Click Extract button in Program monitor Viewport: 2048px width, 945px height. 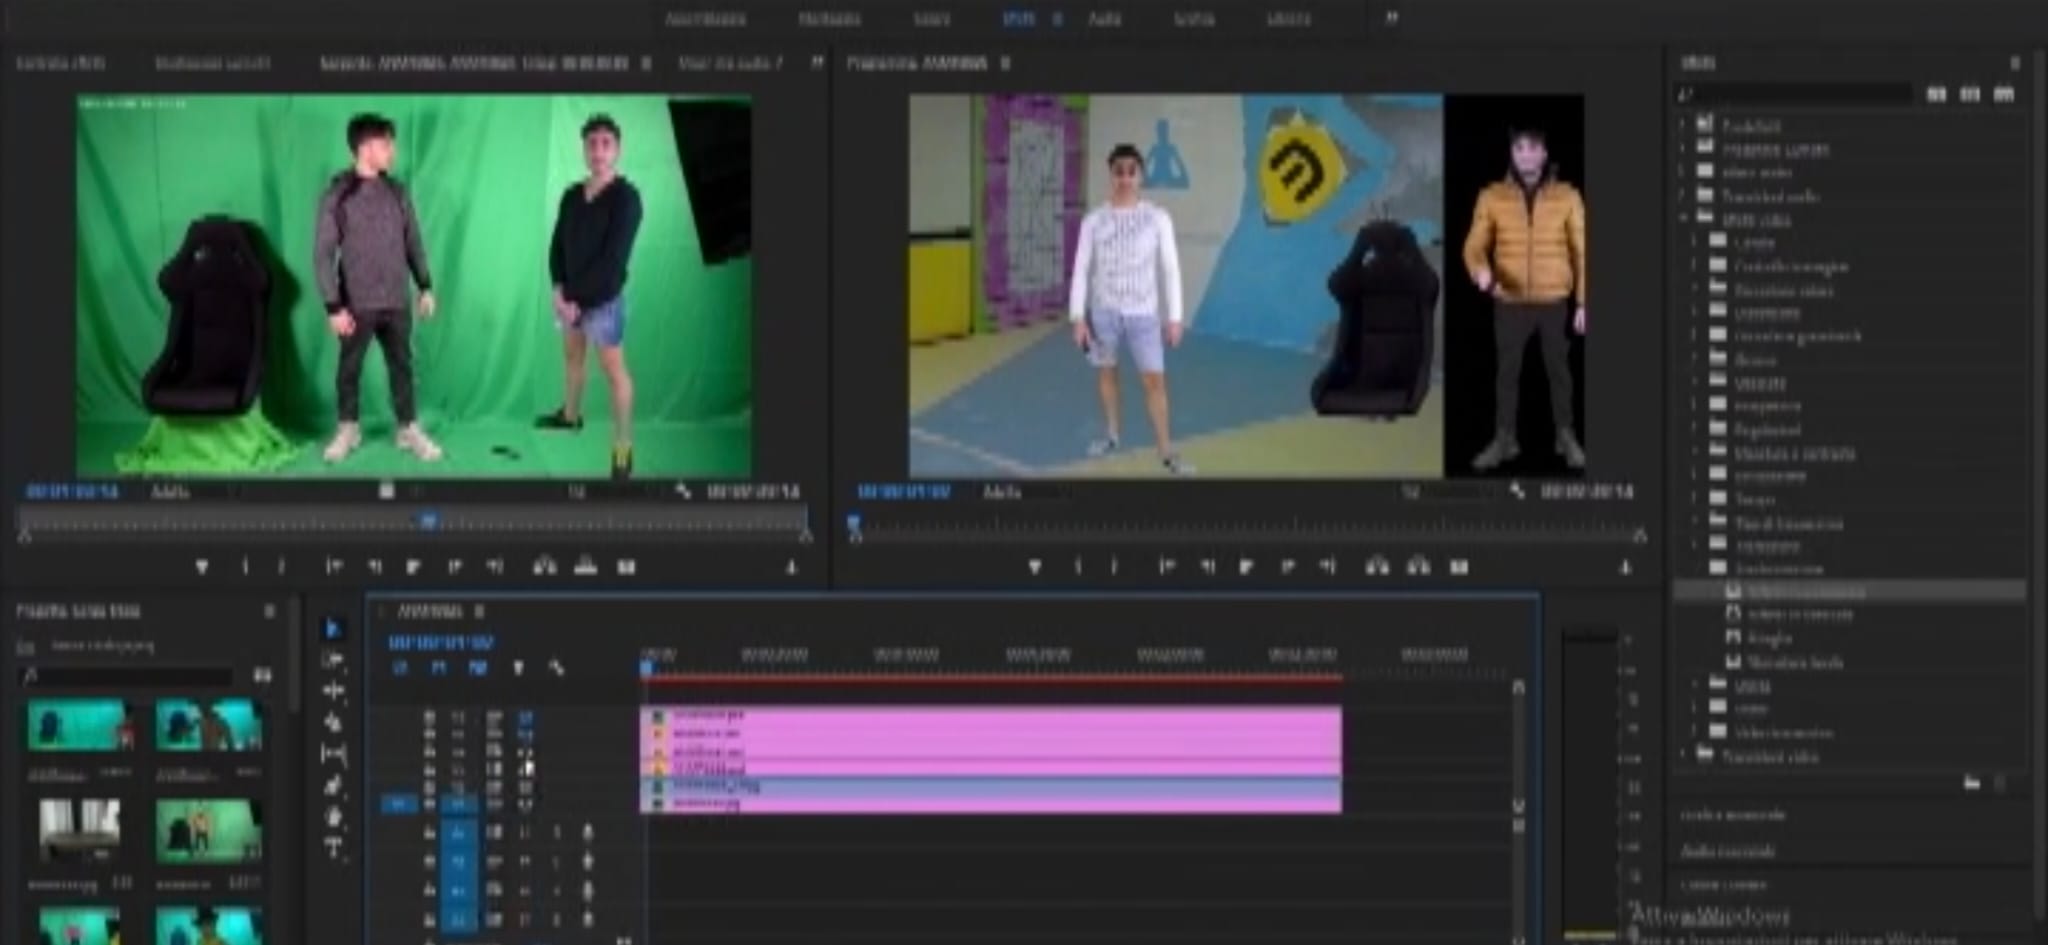pyautogui.click(x=1418, y=567)
